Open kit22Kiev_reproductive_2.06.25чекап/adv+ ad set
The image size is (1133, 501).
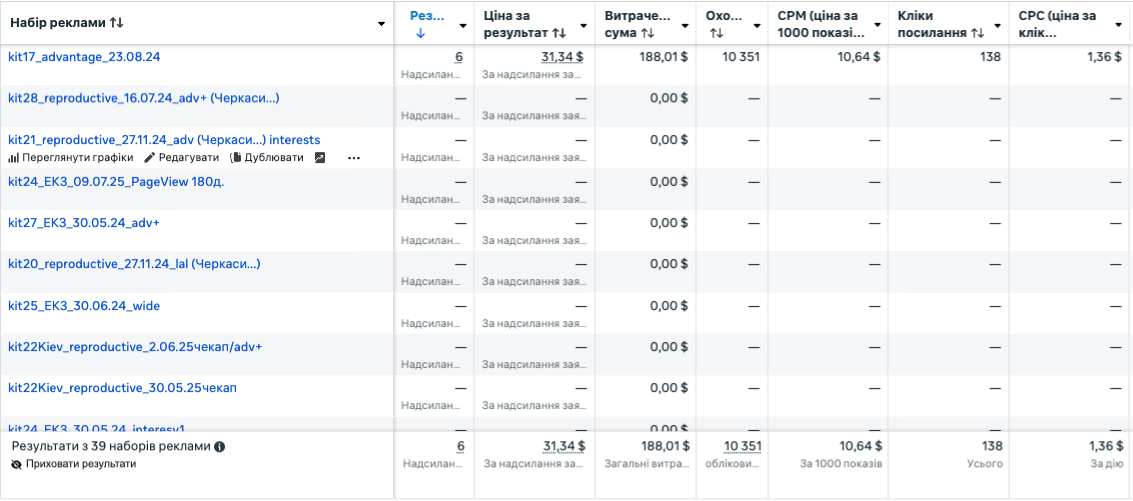pyautogui.click(x=135, y=347)
